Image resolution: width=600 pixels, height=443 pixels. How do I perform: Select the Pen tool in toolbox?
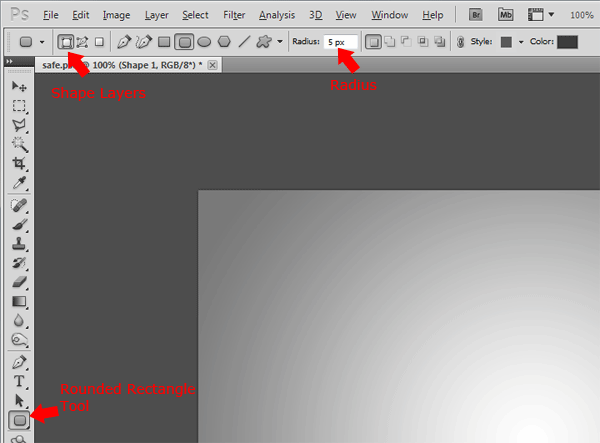point(19,362)
